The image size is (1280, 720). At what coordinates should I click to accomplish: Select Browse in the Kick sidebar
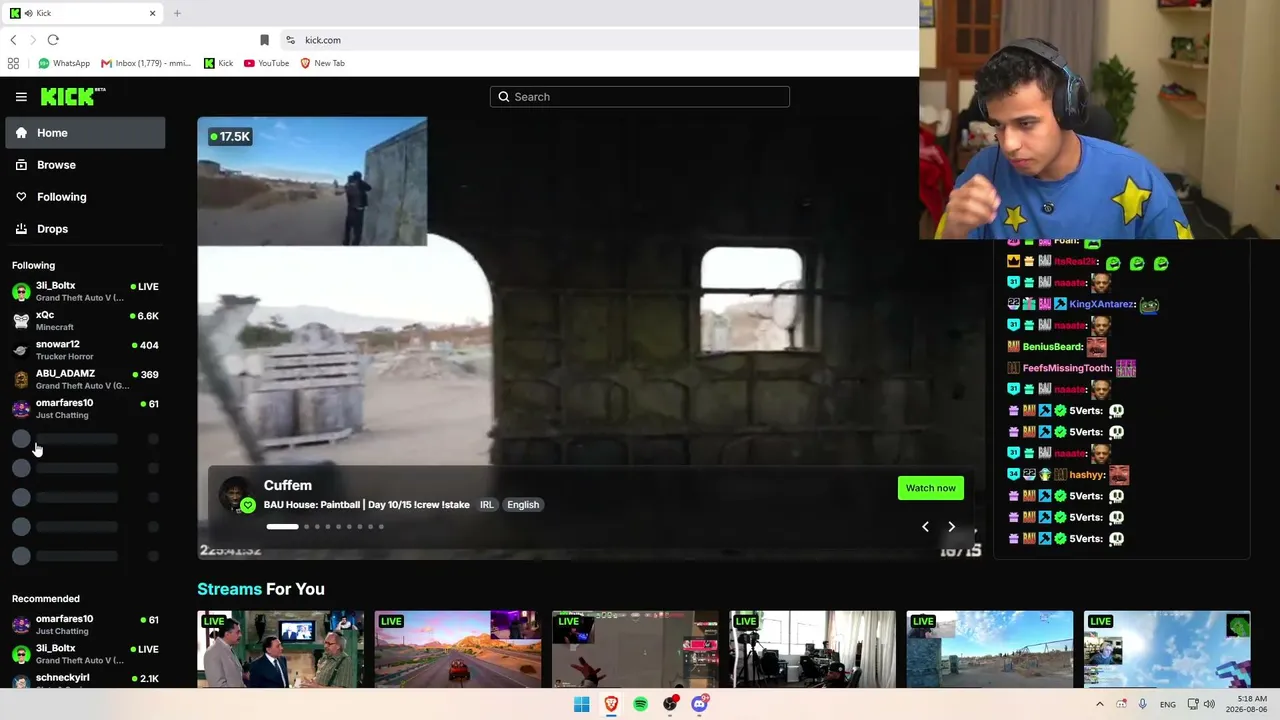click(x=85, y=165)
